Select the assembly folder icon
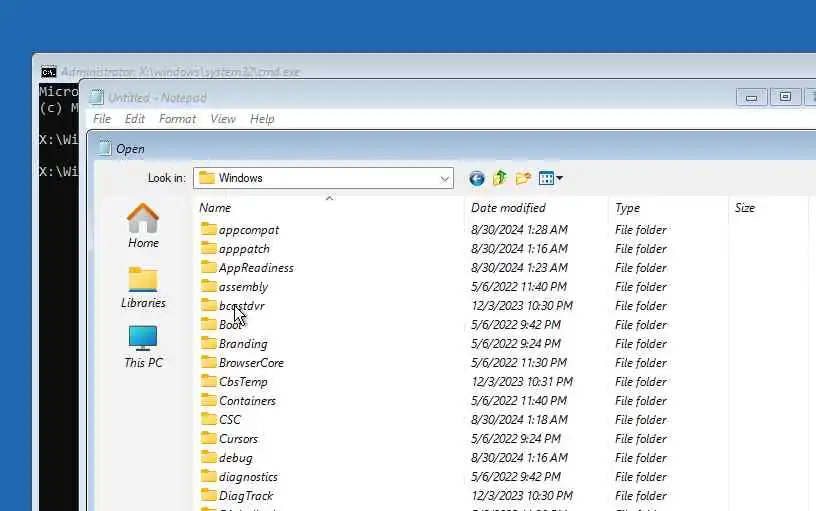Image resolution: width=816 pixels, height=511 pixels. click(209, 286)
